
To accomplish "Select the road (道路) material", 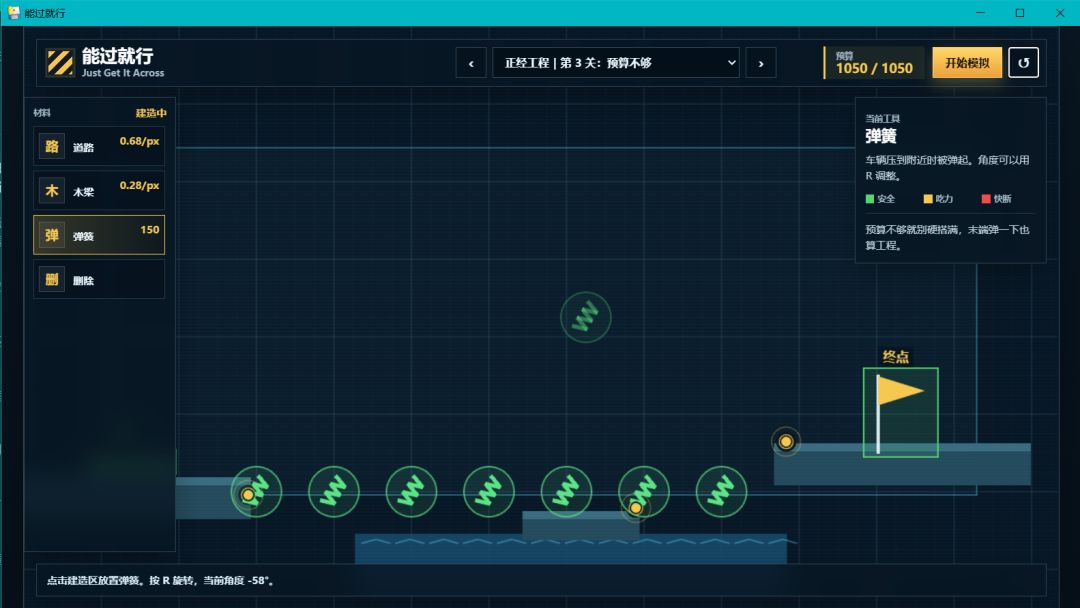I will [98, 146].
